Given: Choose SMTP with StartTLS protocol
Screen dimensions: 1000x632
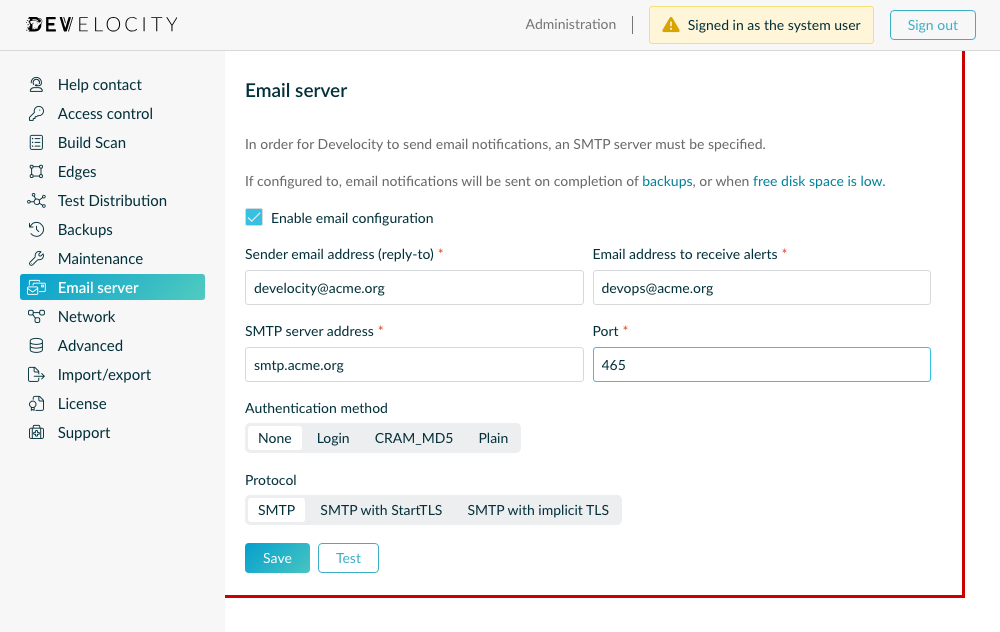Looking at the screenshot, I should (381, 509).
